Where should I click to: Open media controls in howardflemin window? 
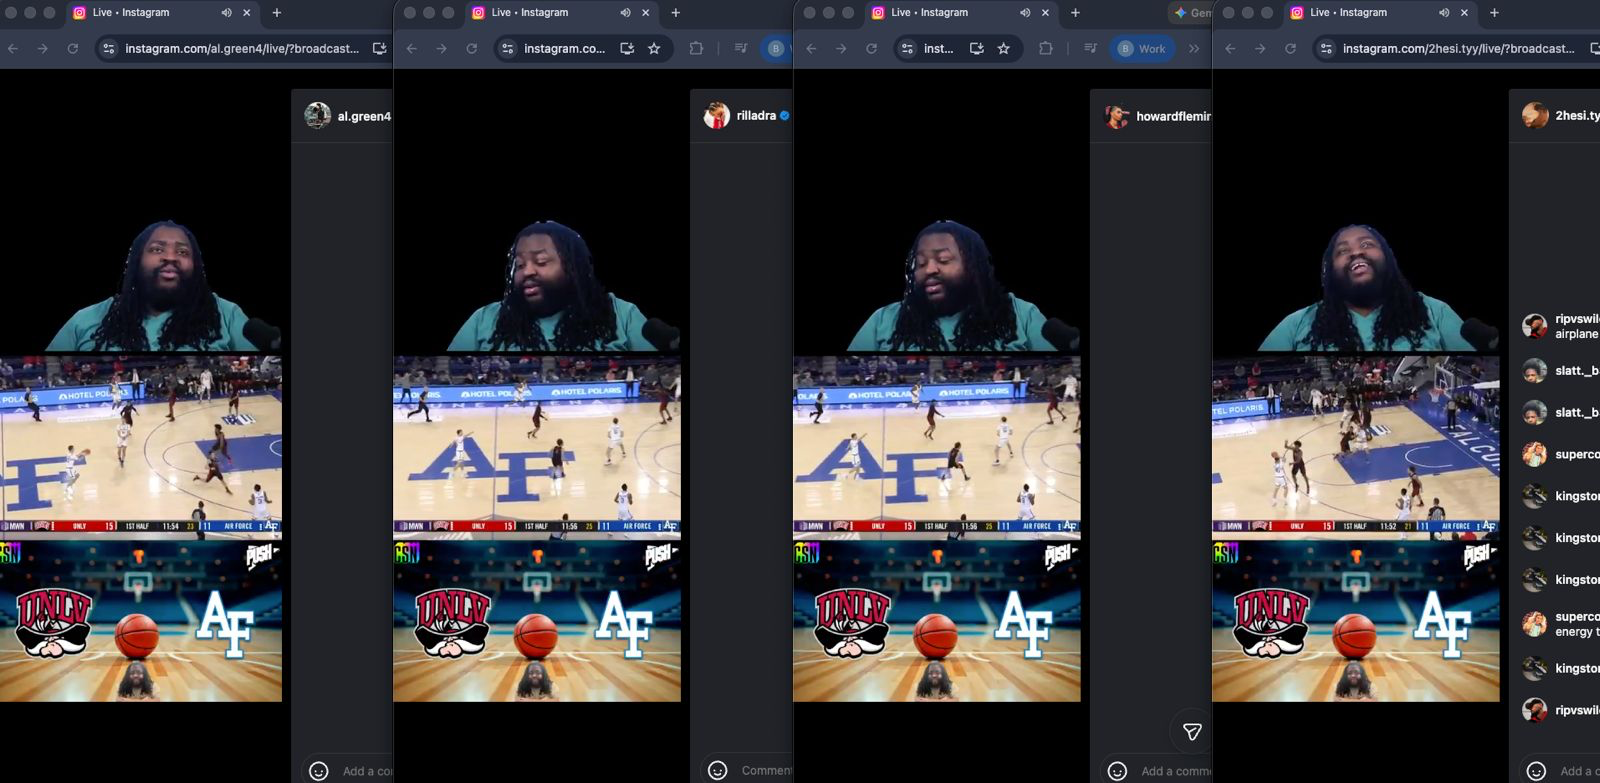coord(1090,48)
